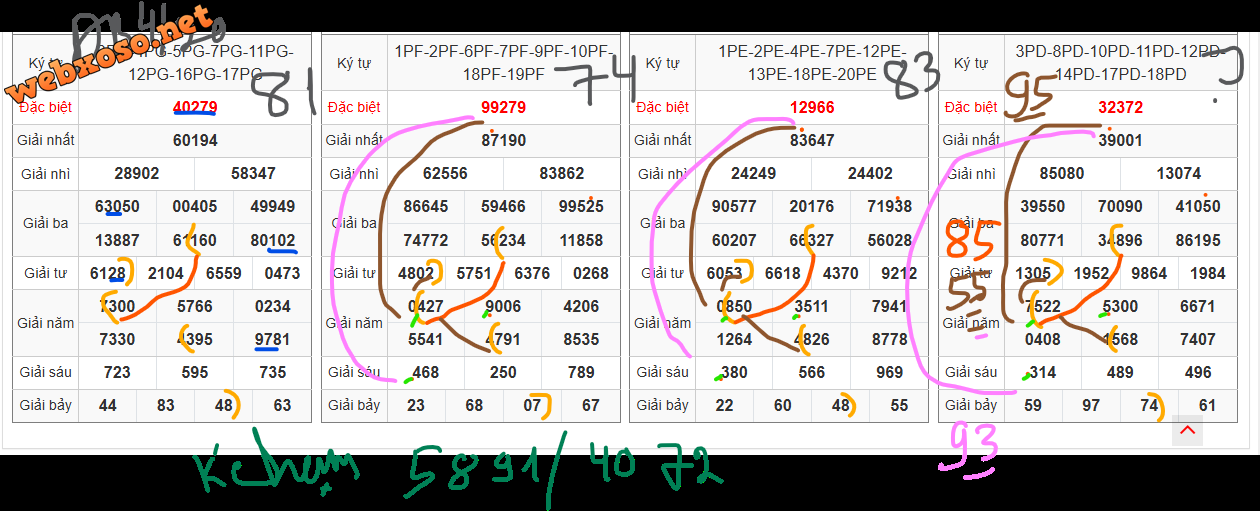1260x511 pixels.
Task: Select red special prize number 12966
Action: (x=811, y=107)
